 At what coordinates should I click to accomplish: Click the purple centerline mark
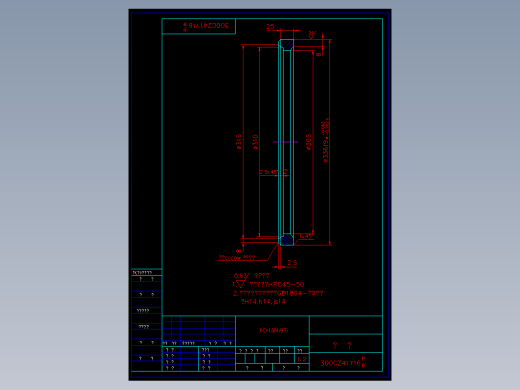(285, 142)
